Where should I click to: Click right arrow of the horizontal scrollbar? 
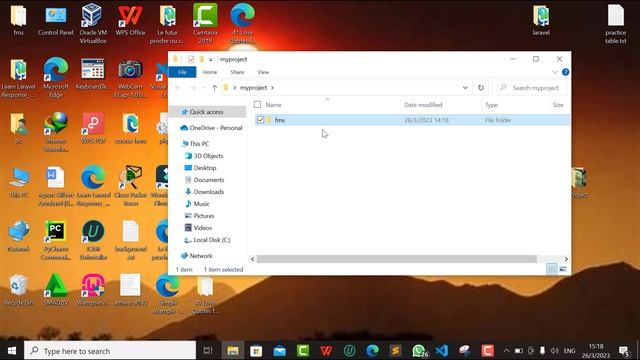(566, 259)
